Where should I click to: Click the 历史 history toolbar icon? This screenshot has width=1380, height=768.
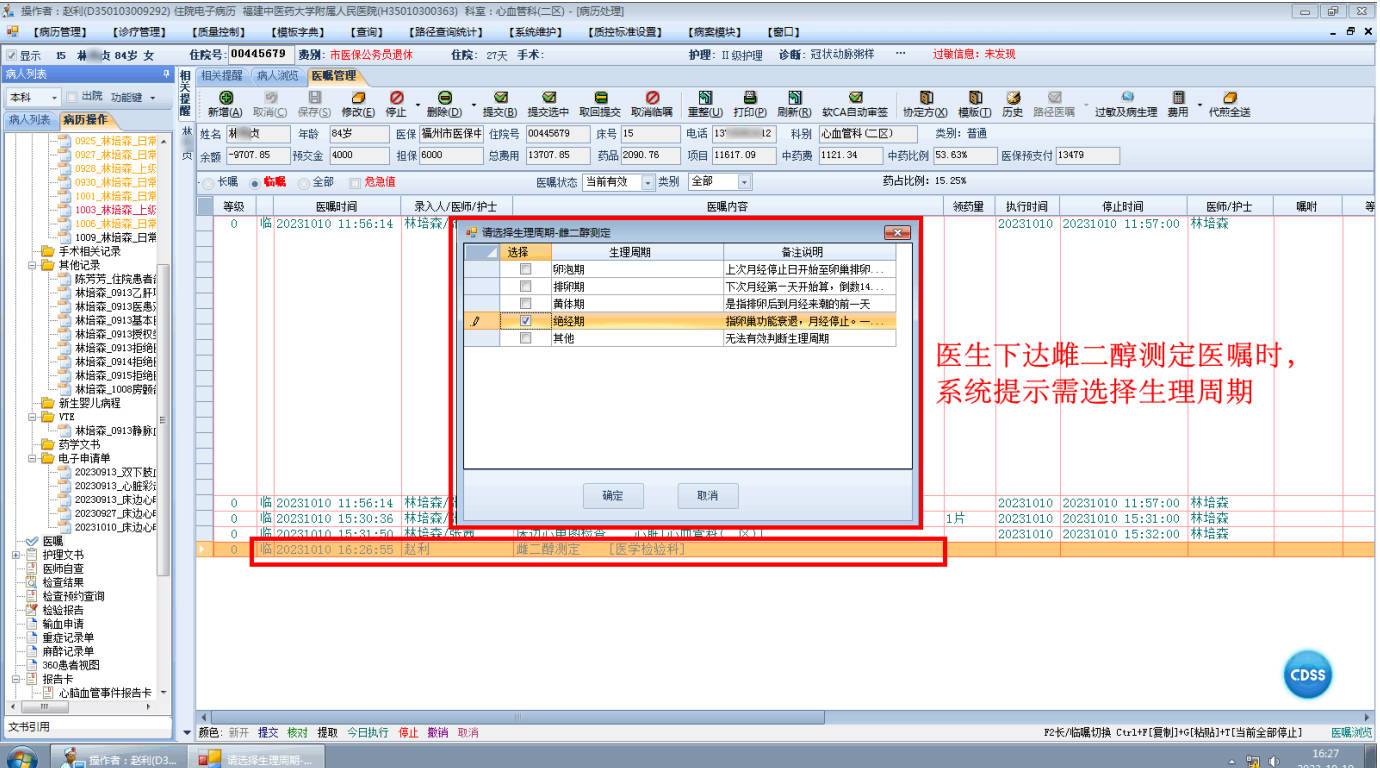[x=1012, y=98]
